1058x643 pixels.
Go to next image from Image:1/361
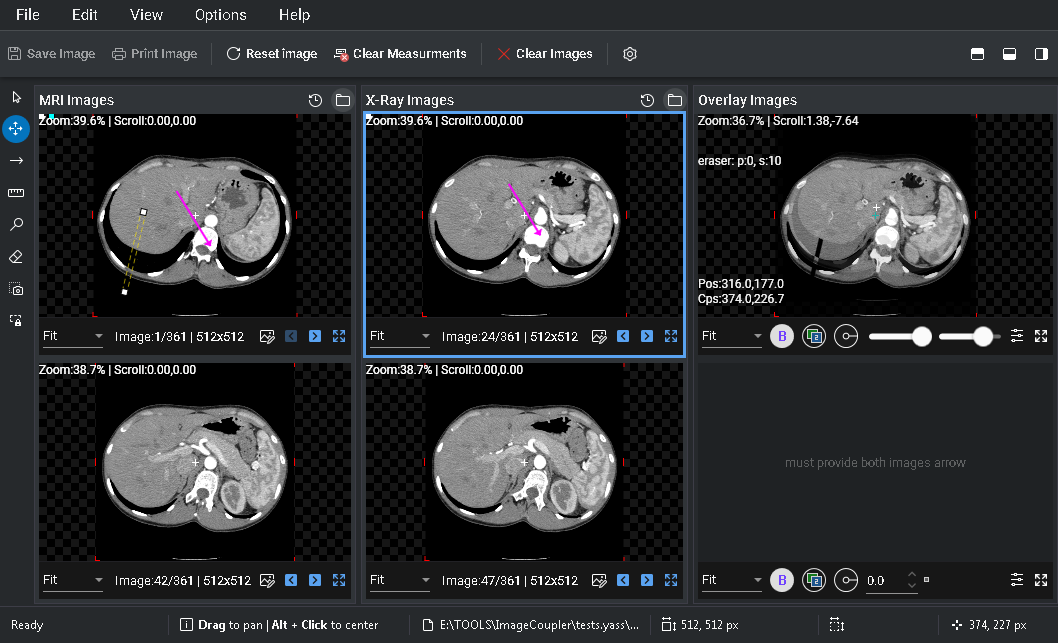(315, 336)
